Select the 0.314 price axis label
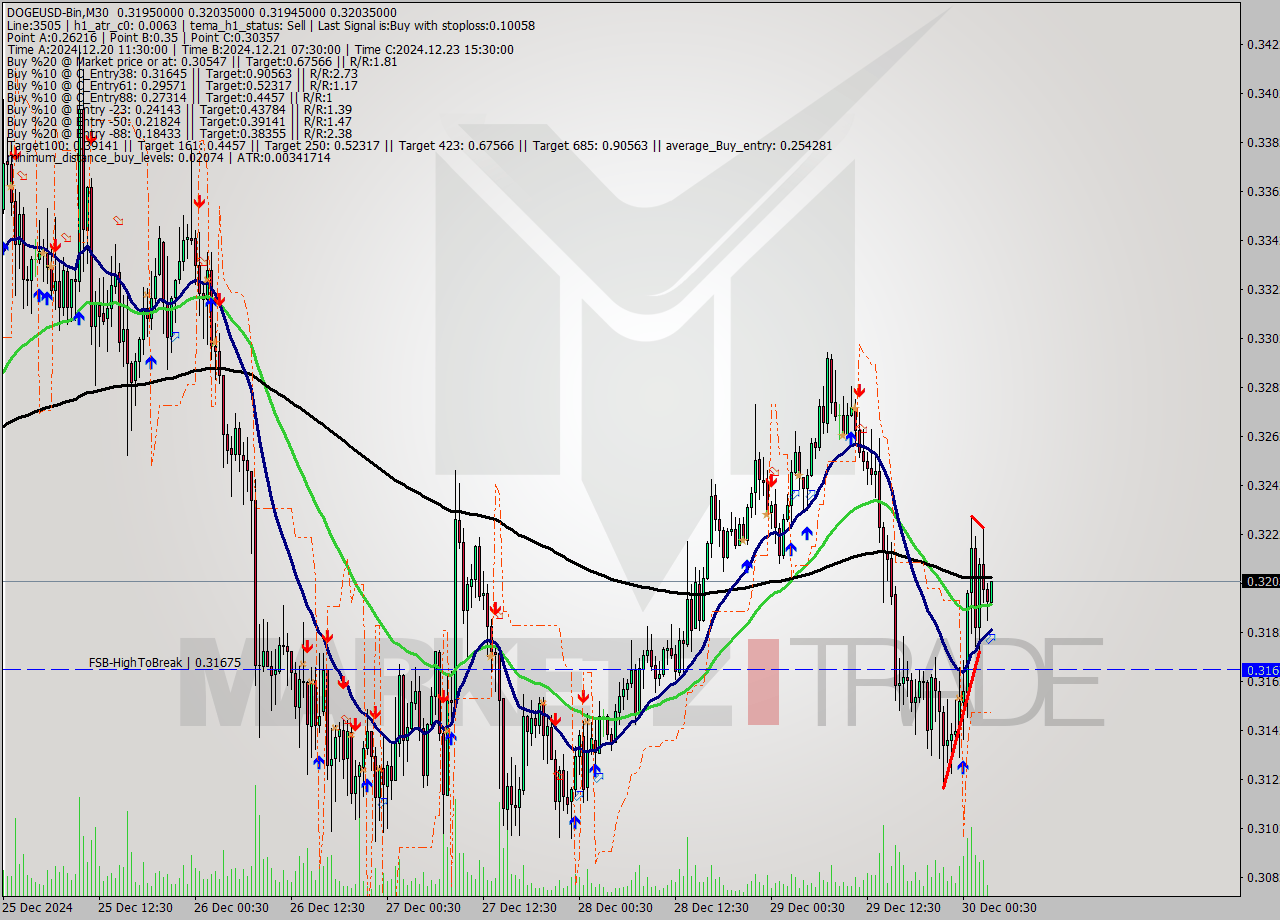The width and height of the screenshot is (1280, 920). pos(1262,730)
